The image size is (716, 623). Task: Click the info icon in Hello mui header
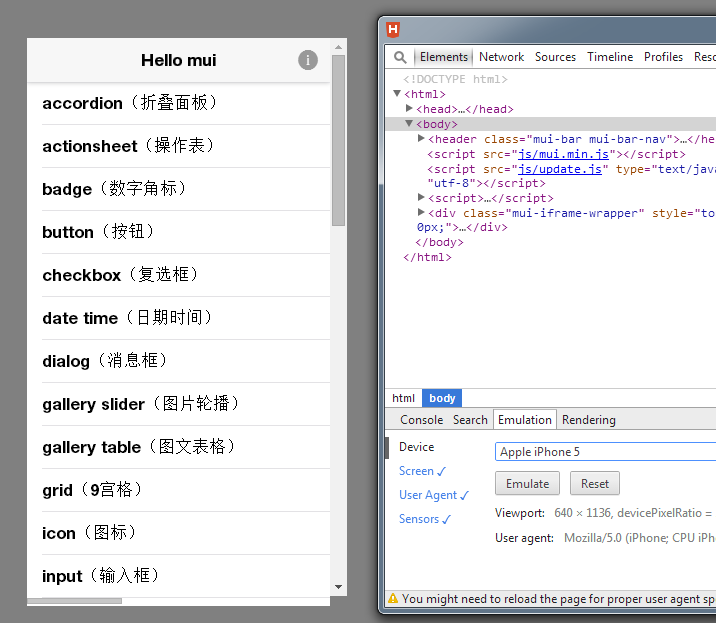(x=308, y=60)
